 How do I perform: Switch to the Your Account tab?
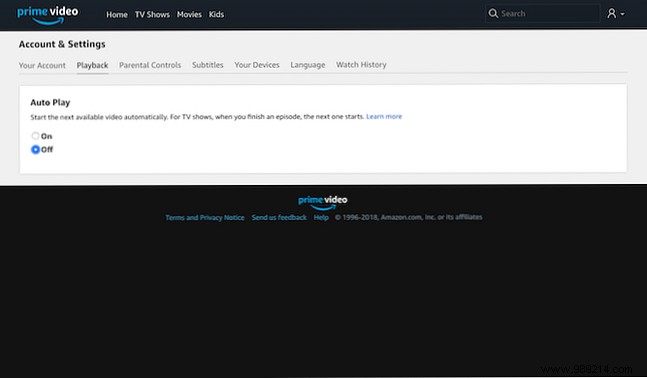click(x=42, y=65)
